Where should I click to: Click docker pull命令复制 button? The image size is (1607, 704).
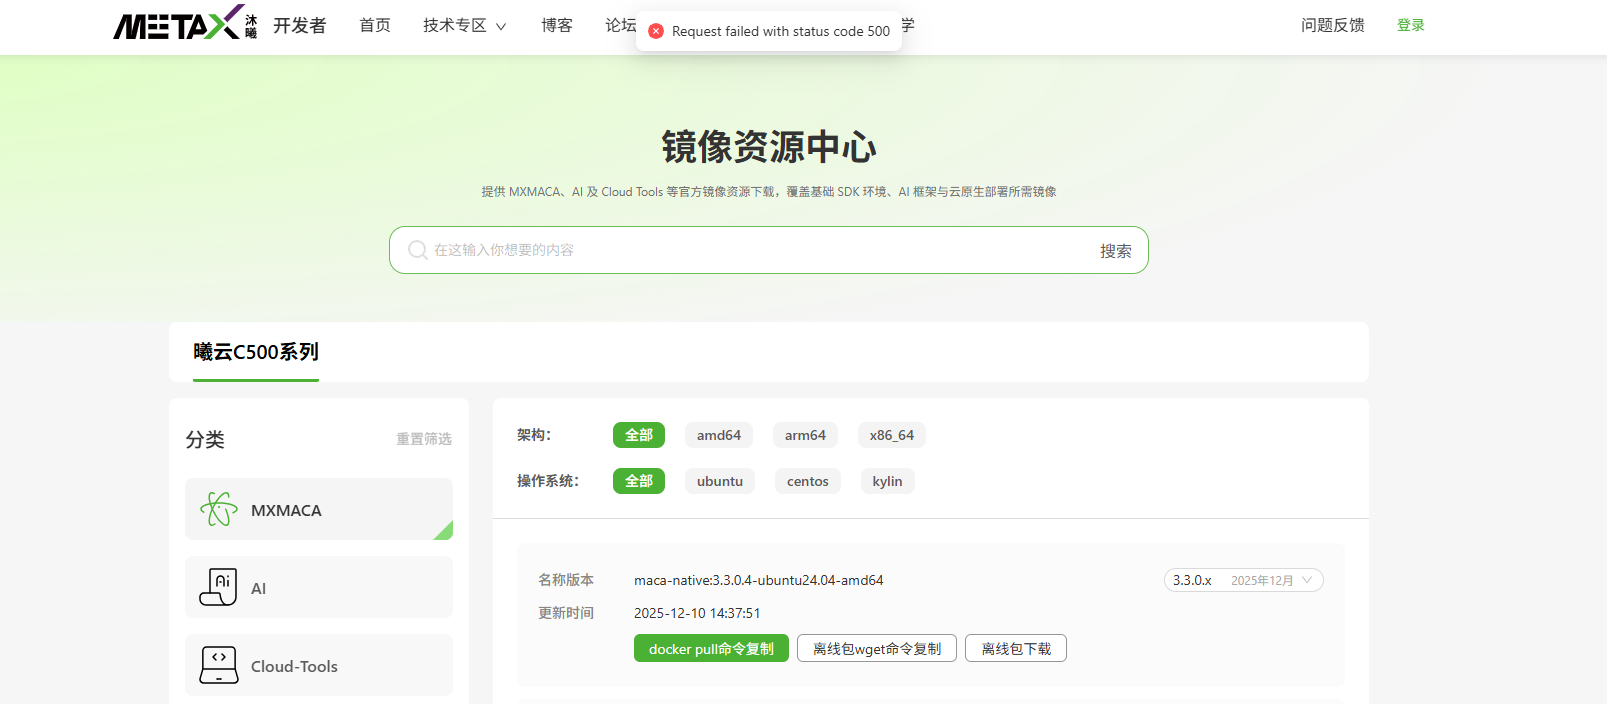pos(711,649)
